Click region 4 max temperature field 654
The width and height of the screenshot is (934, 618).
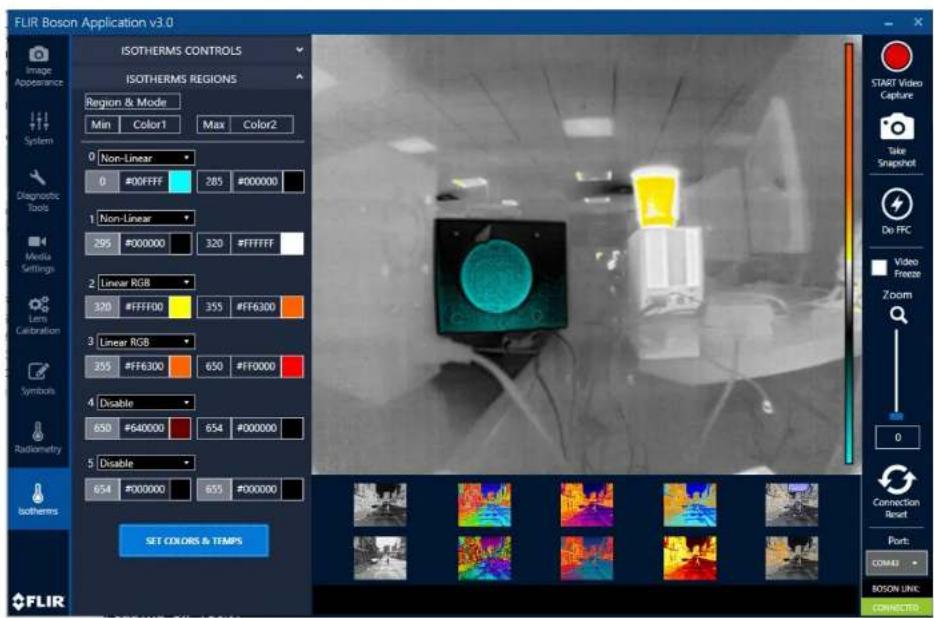point(214,428)
